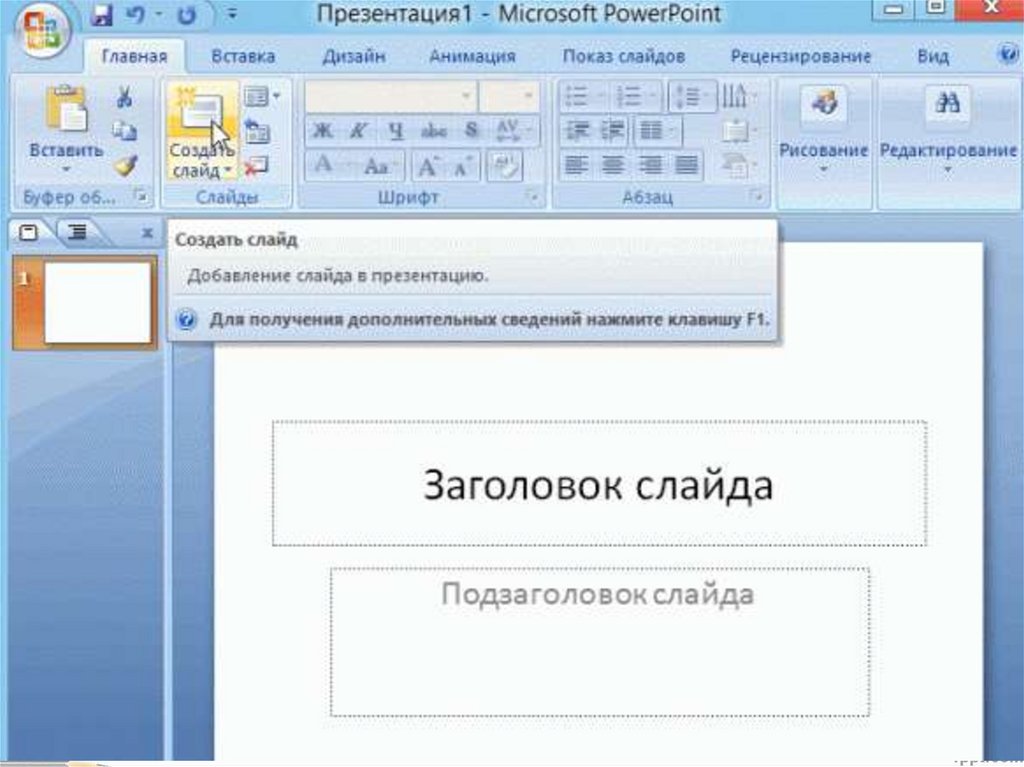The image size is (1024, 767).
Task: Toggle bold Ж formatting
Action: pyautogui.click(x=323, y=131)
